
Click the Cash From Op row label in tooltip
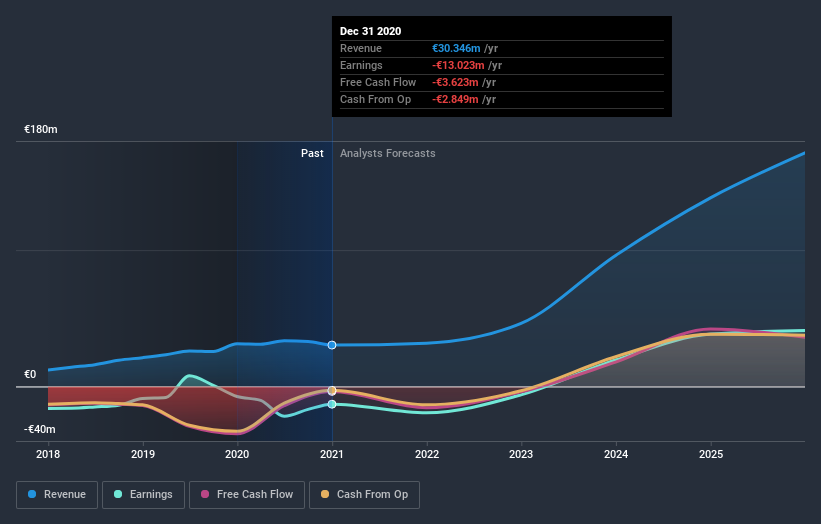click(x=375, y=99)
